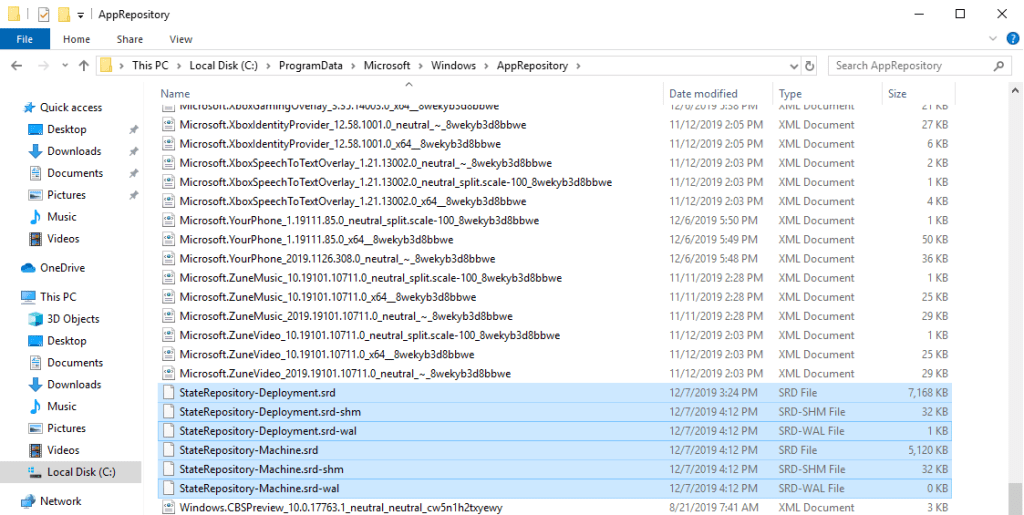Open 3D Objects under This PC
Screen dimensions: 1024x515
(x=73, y=319)
